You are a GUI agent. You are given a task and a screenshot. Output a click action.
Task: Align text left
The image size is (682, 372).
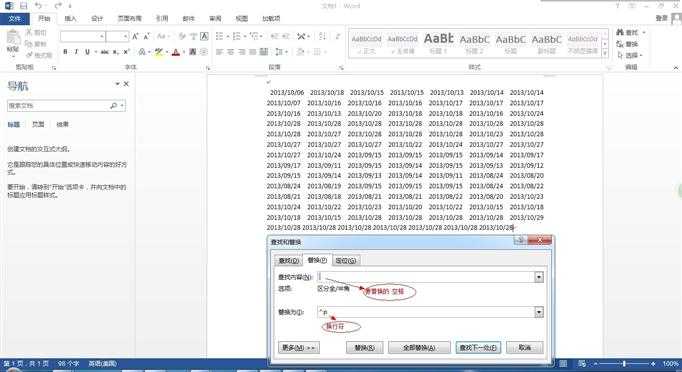point(220,52)
